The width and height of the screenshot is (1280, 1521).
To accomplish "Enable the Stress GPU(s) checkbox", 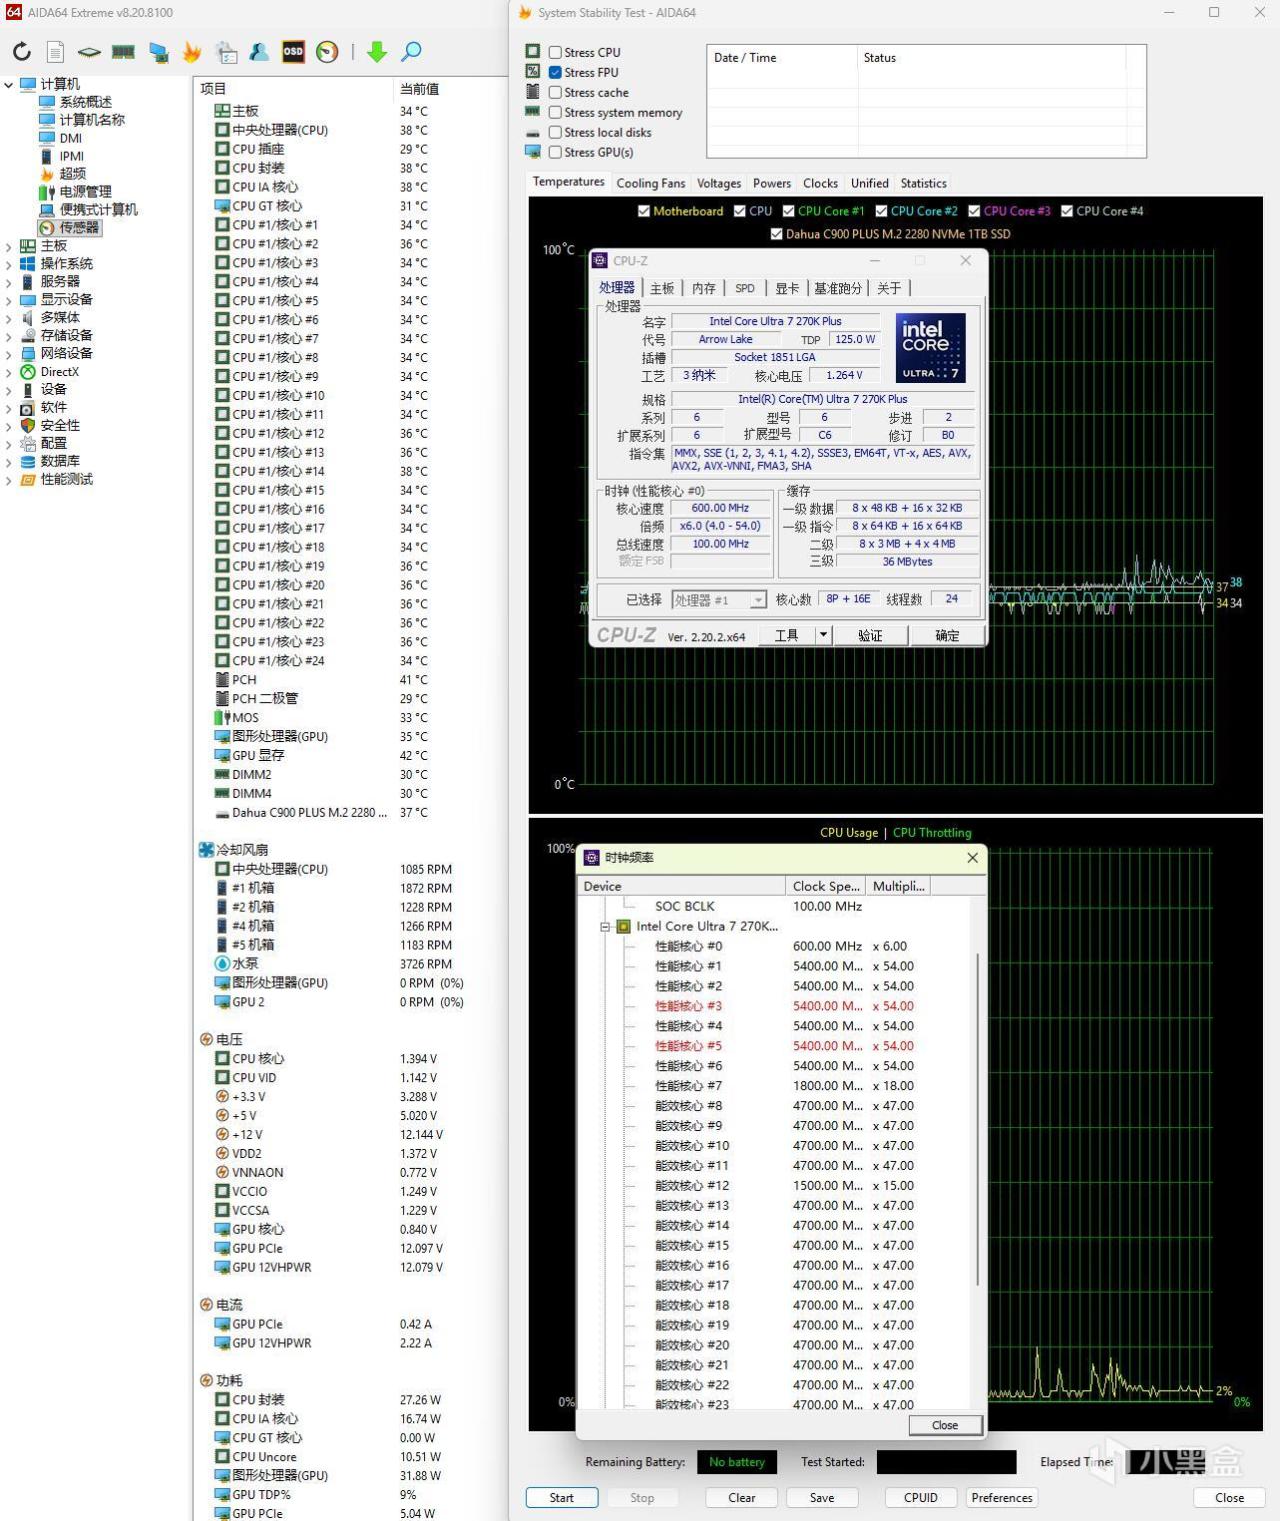I will tap(555, 152).
